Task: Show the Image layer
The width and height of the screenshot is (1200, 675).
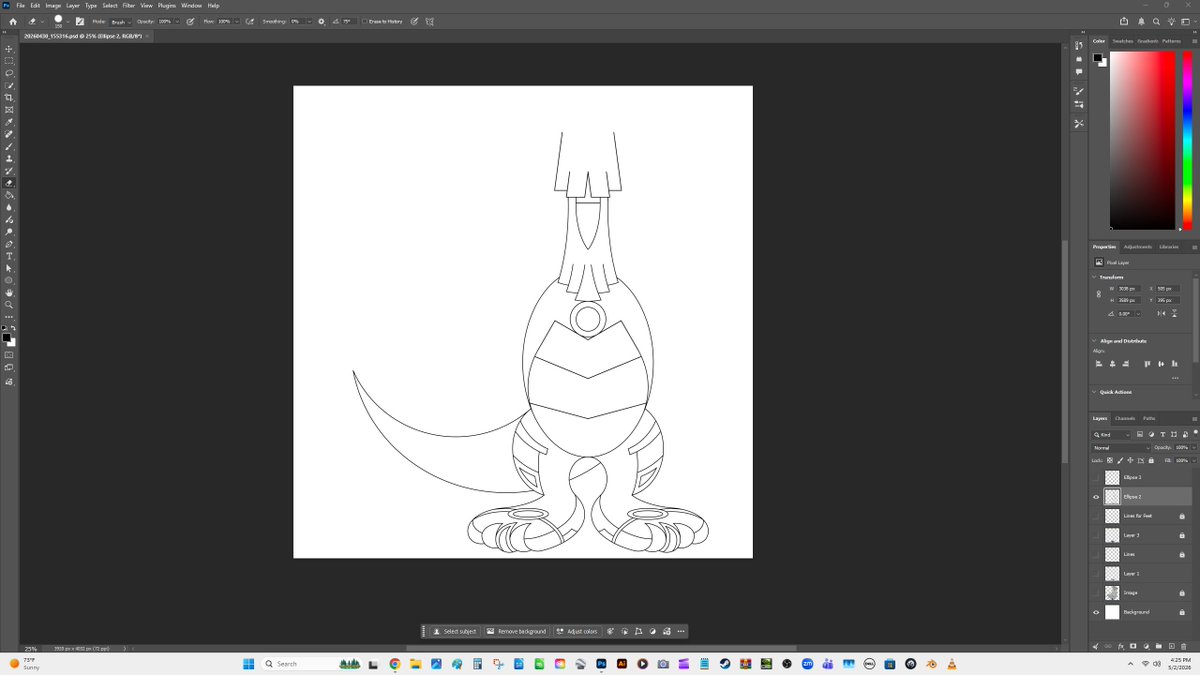Action: [x=1096, y=593]
